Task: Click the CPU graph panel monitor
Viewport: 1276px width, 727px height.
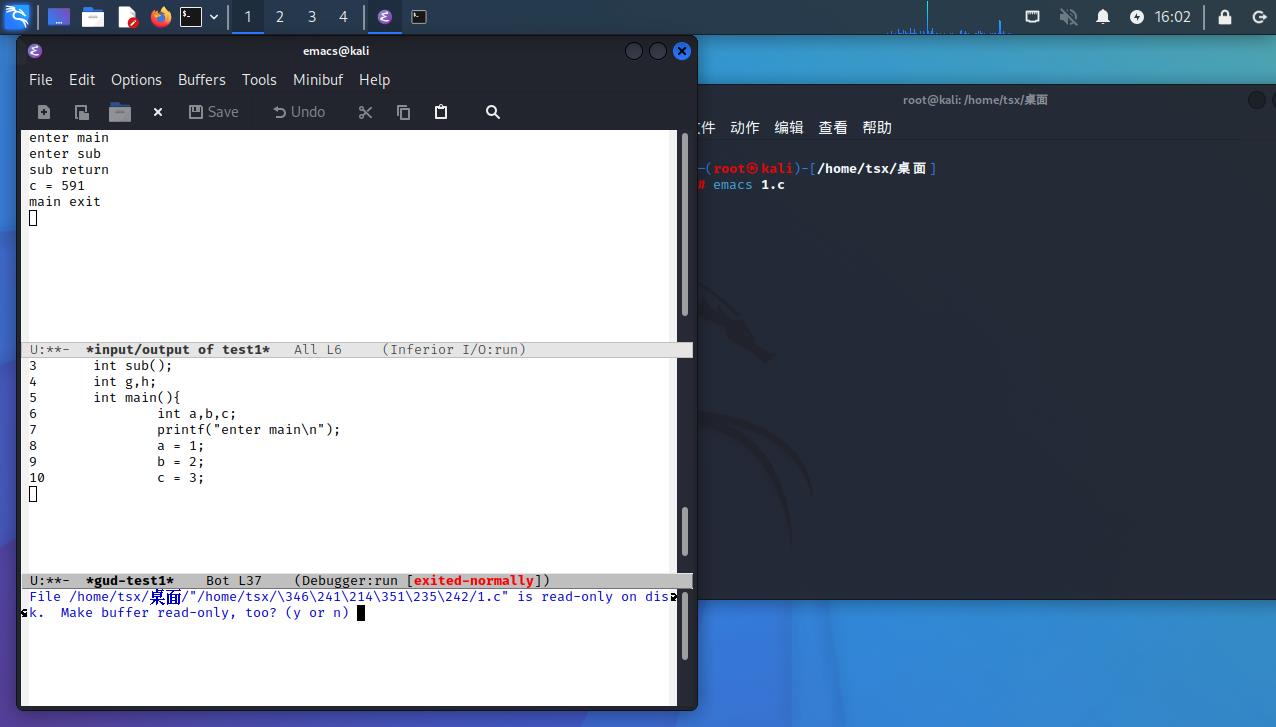Action: point(949,17)
